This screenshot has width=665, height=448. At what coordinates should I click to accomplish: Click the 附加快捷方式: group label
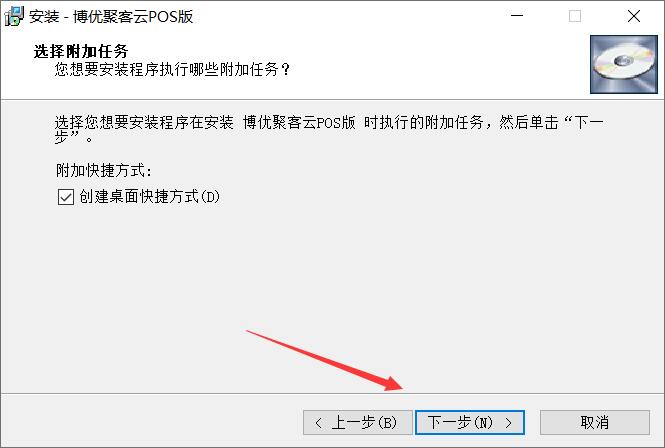click(104, 171)
